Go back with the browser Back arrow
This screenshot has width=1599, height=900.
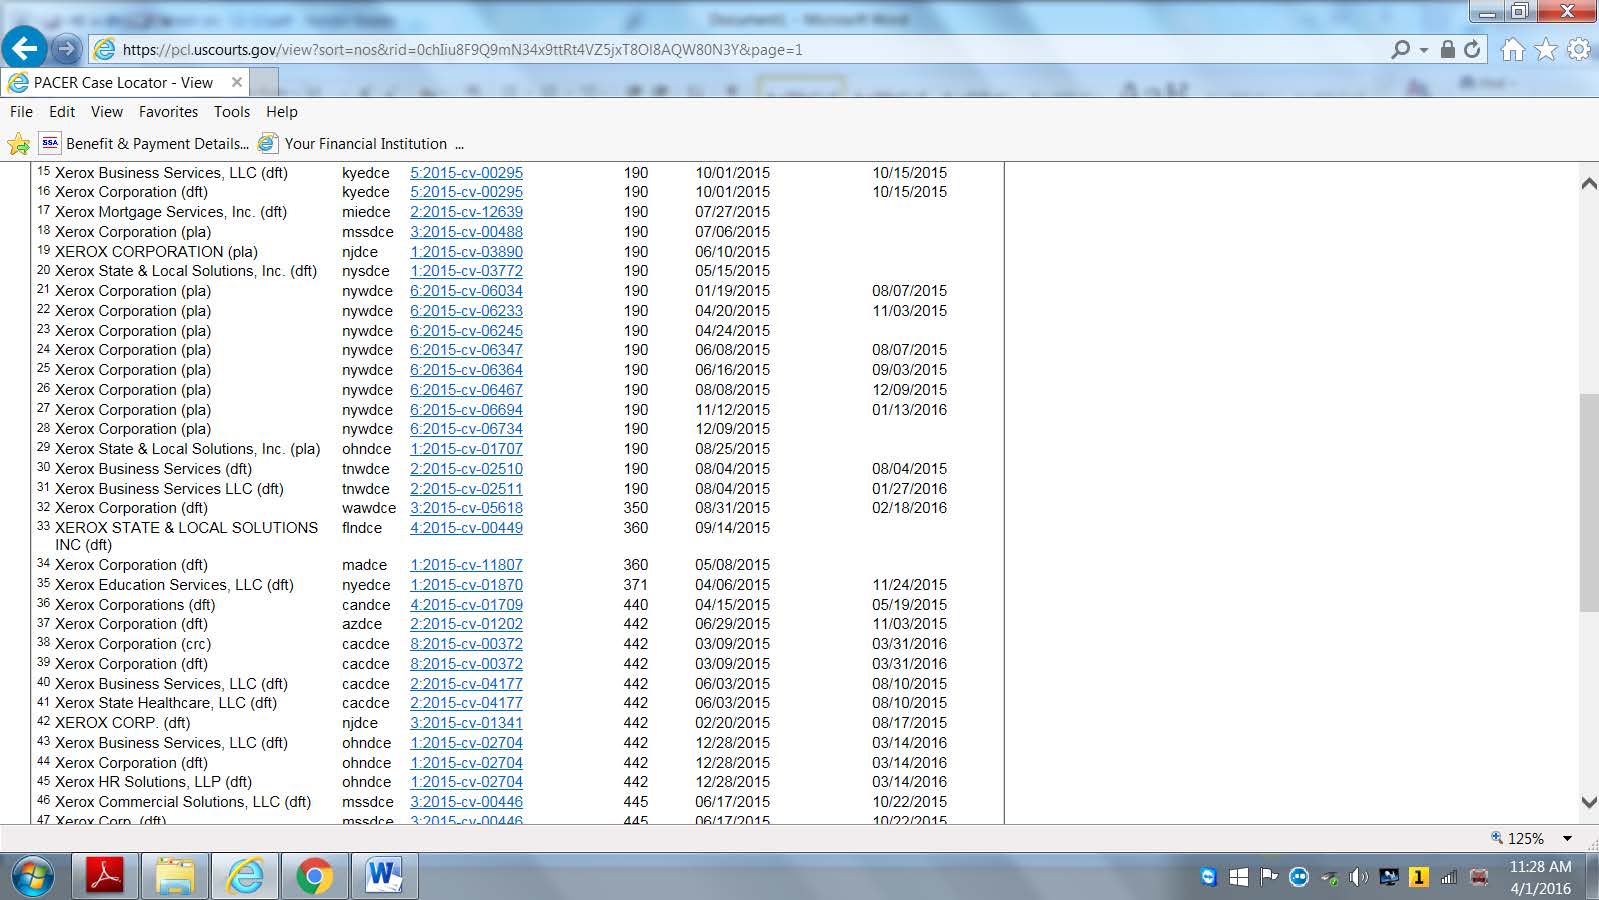25,47
